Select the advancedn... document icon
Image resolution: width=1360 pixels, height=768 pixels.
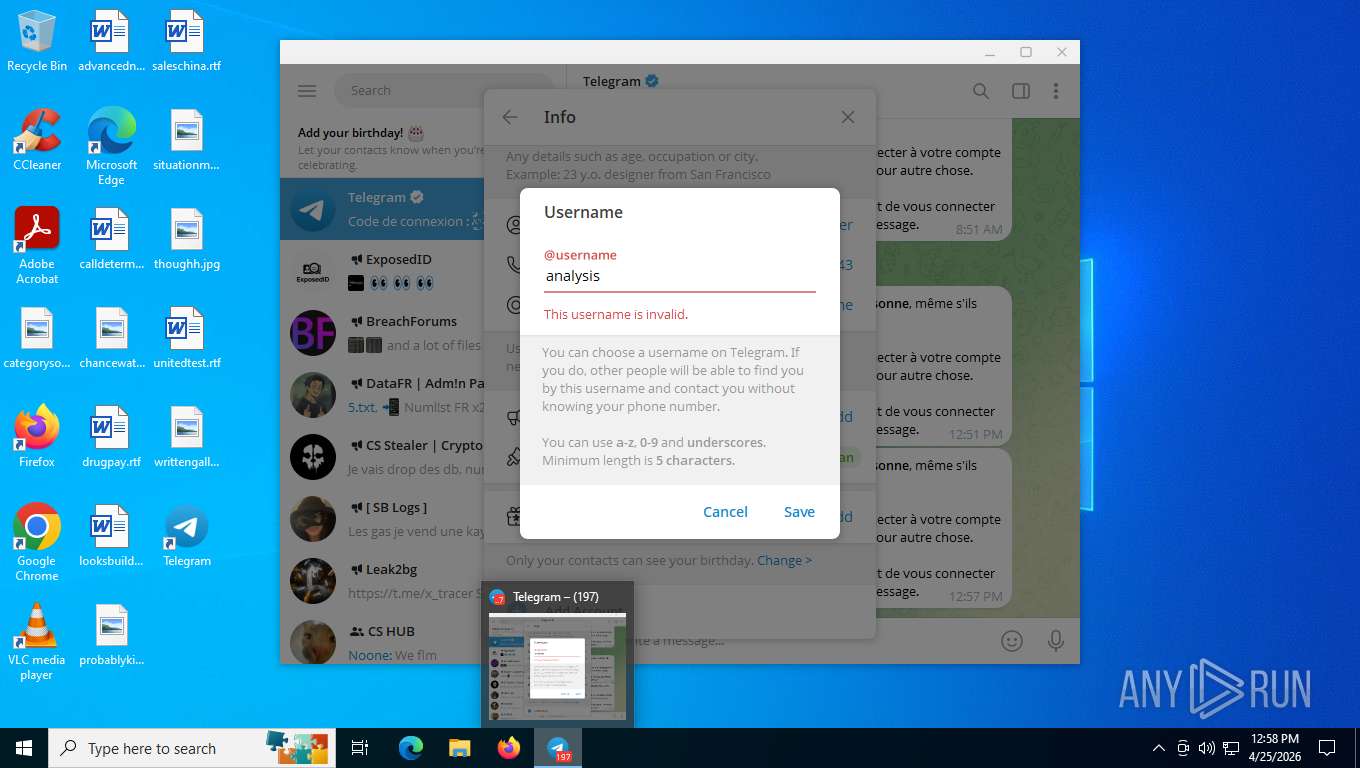click(x=112, y=41)
